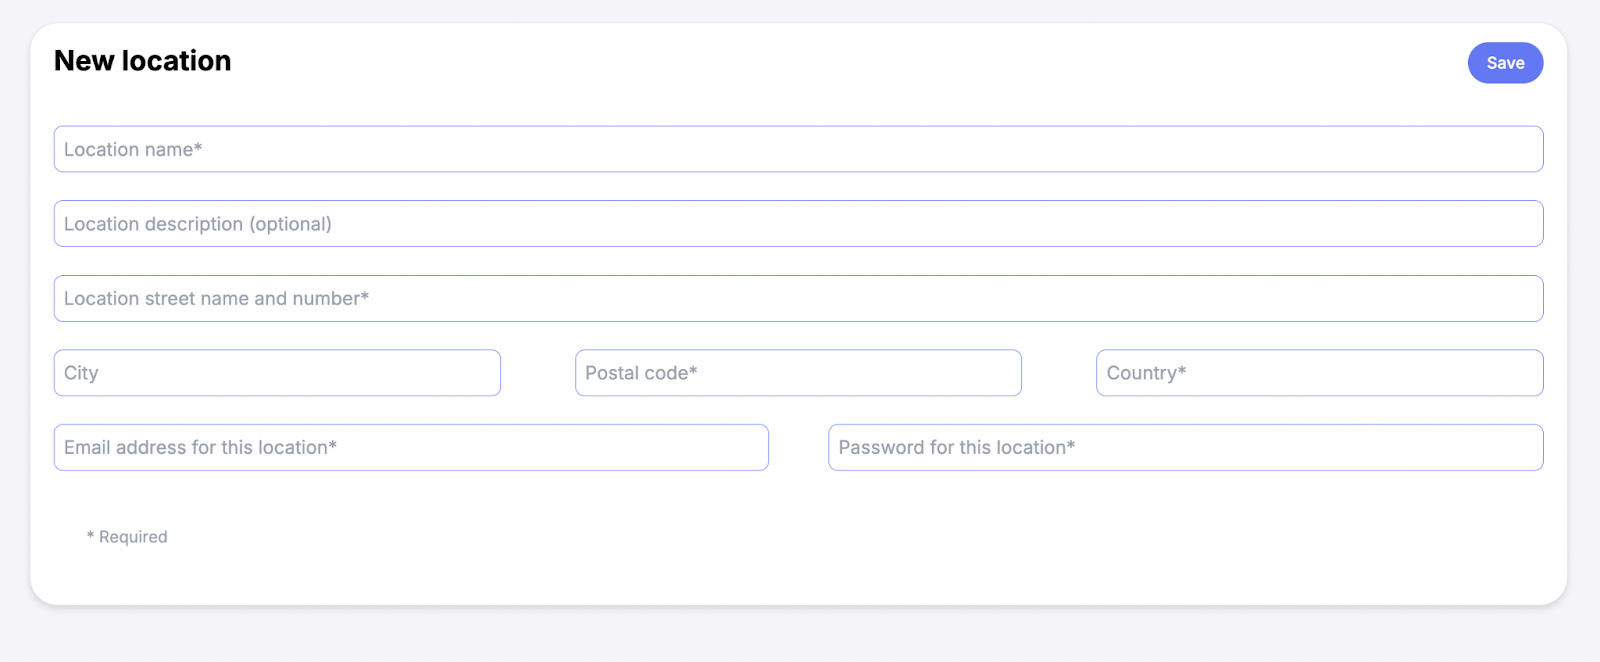Click the * Required footnote text
This screenshot has height=662, width=1600.
[127, 537]
